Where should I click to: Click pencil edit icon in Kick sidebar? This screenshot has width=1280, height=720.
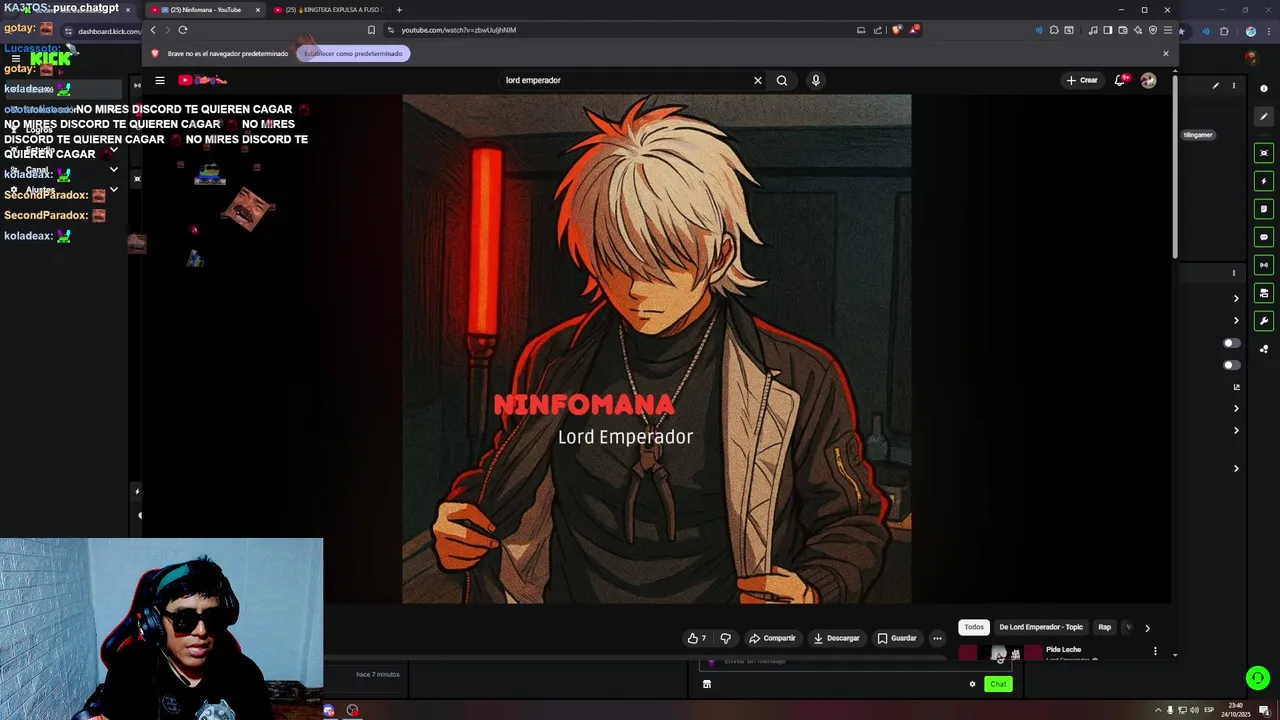(1264, 117)
